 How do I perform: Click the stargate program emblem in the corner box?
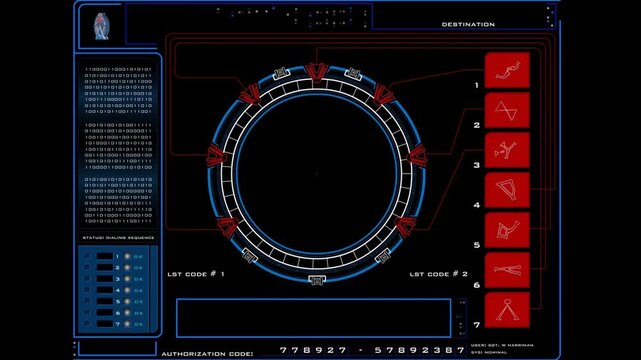101,27
